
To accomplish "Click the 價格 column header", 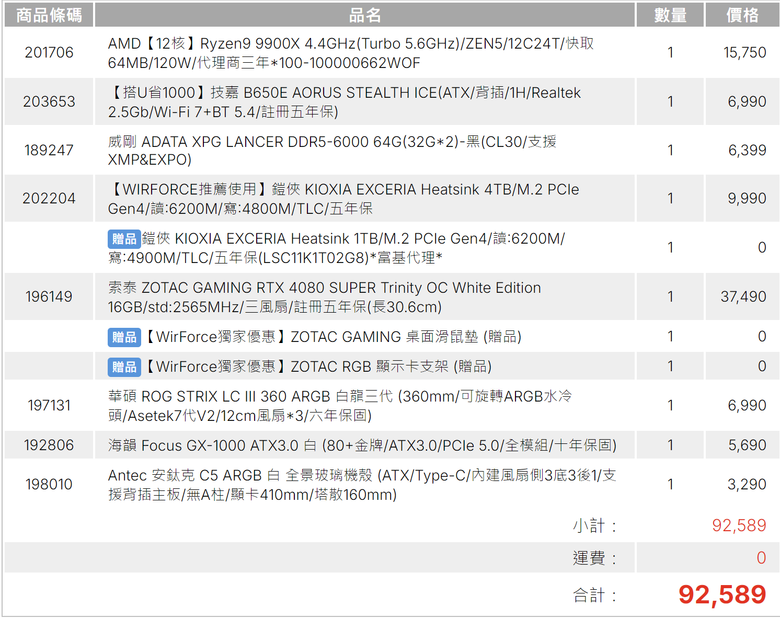I will (x=742, y=15).
